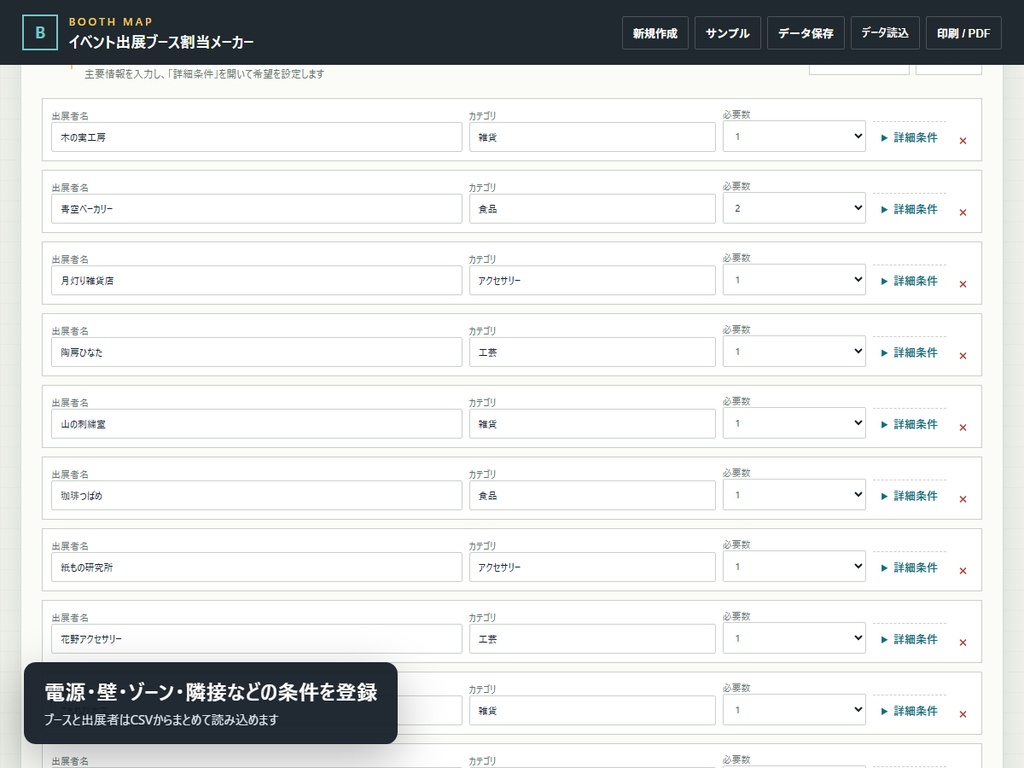Click the Booth Map B logo icon
This screenshot has width=1024, height=768.
click(x=40, y=33)
